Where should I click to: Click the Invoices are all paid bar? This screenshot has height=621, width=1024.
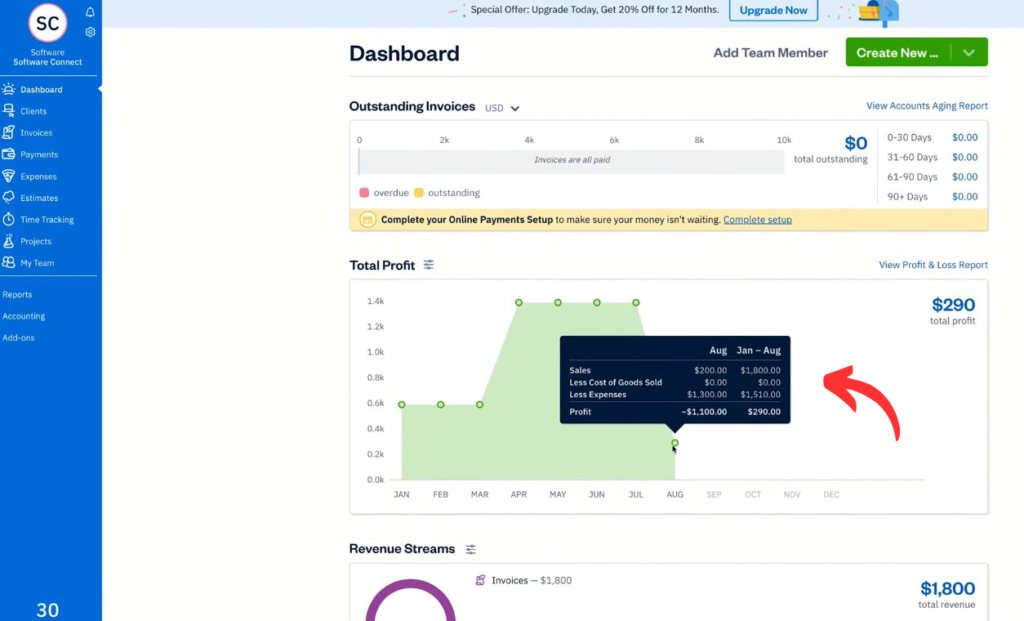pos(571,161)
